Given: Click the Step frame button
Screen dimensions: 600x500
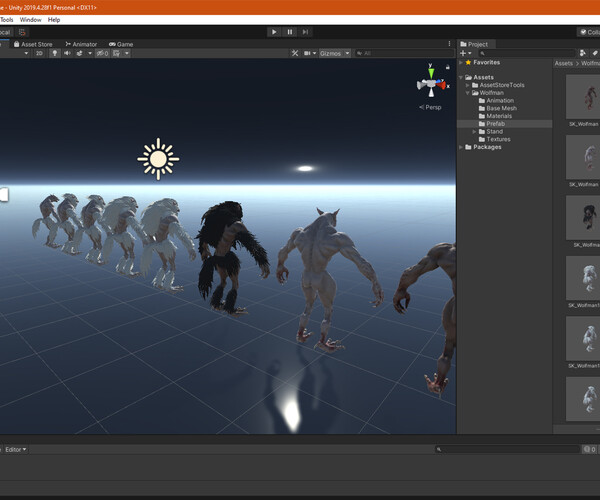Looking at the screenshot, I should click(x=305, y=32).
